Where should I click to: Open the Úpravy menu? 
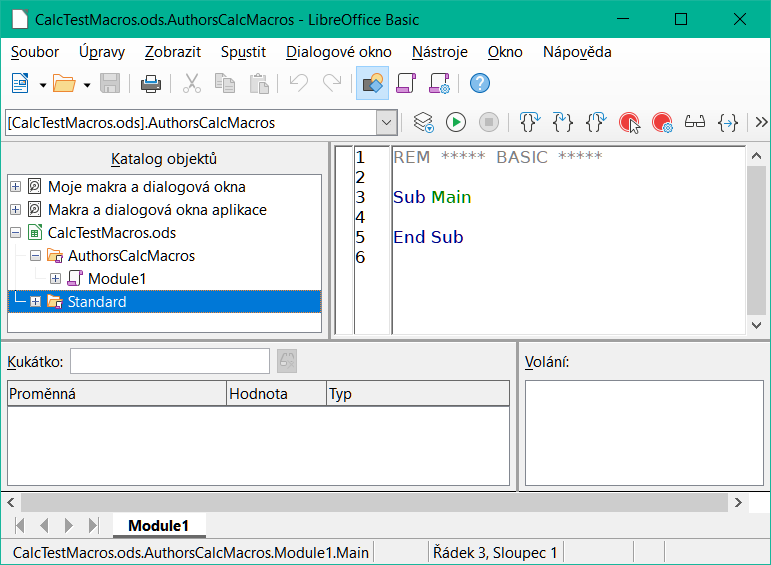tap(102, 52)
